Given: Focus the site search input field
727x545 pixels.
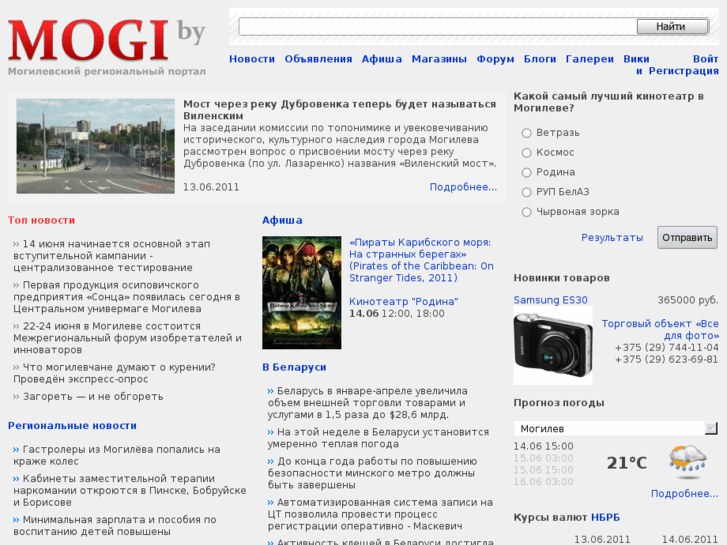Looking at the screenshot, I should tap(438, 26).
